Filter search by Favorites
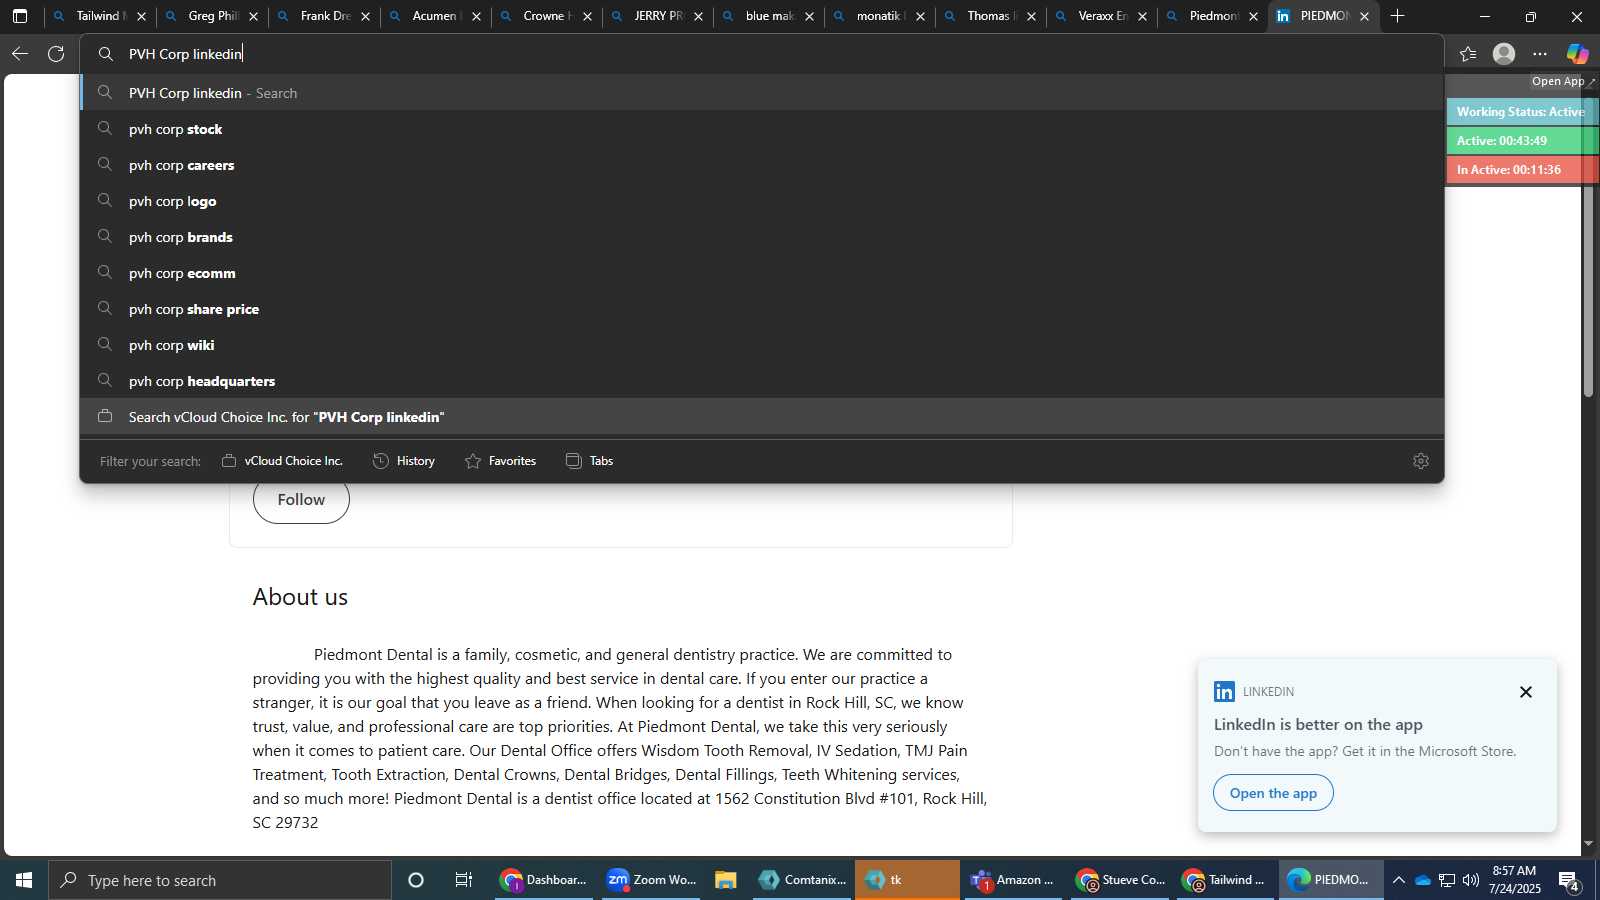The image size is (1600, 900). tap(501, 461)
